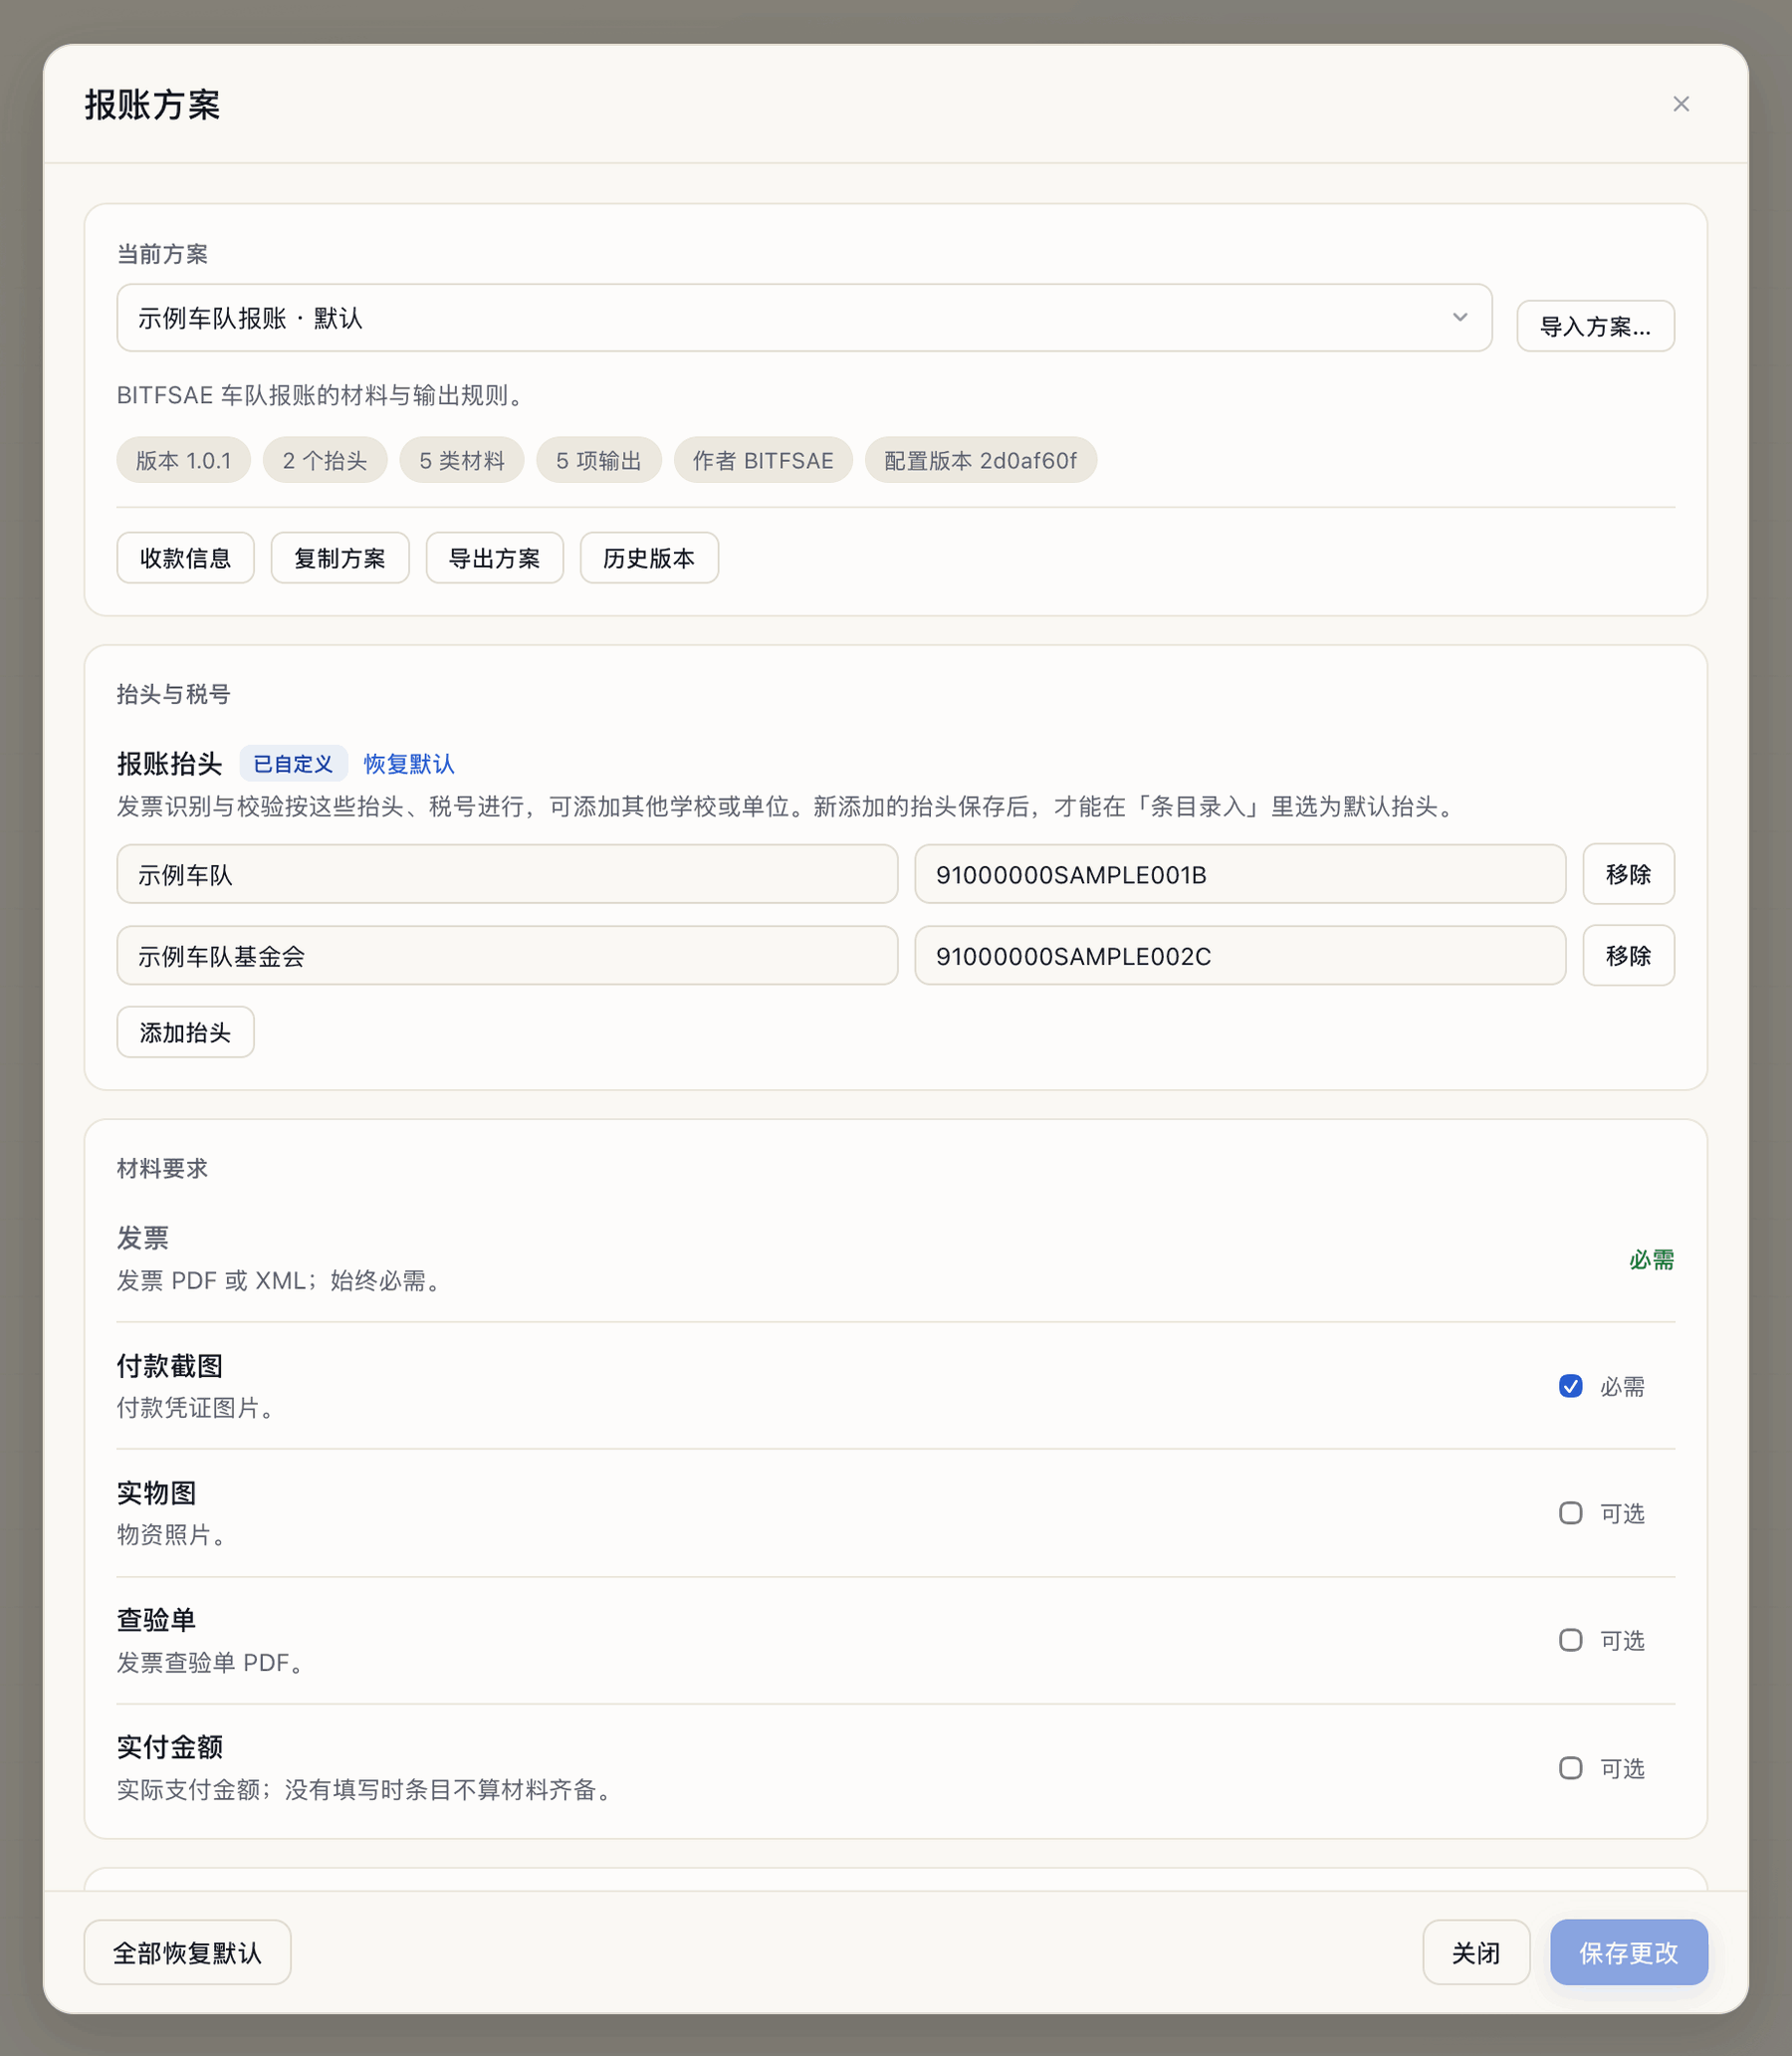Click the 版本 1.0.1 tag

(183, 460)
